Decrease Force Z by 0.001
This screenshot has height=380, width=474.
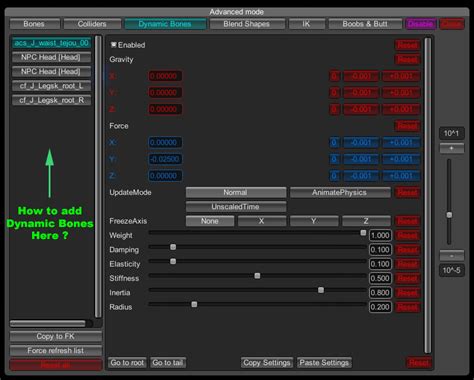(x=361, y=176)
